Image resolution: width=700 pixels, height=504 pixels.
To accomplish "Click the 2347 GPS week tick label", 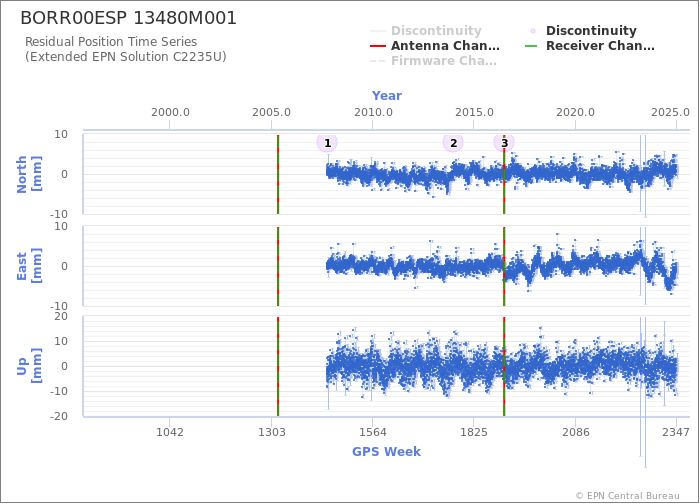I will [676, 432].
